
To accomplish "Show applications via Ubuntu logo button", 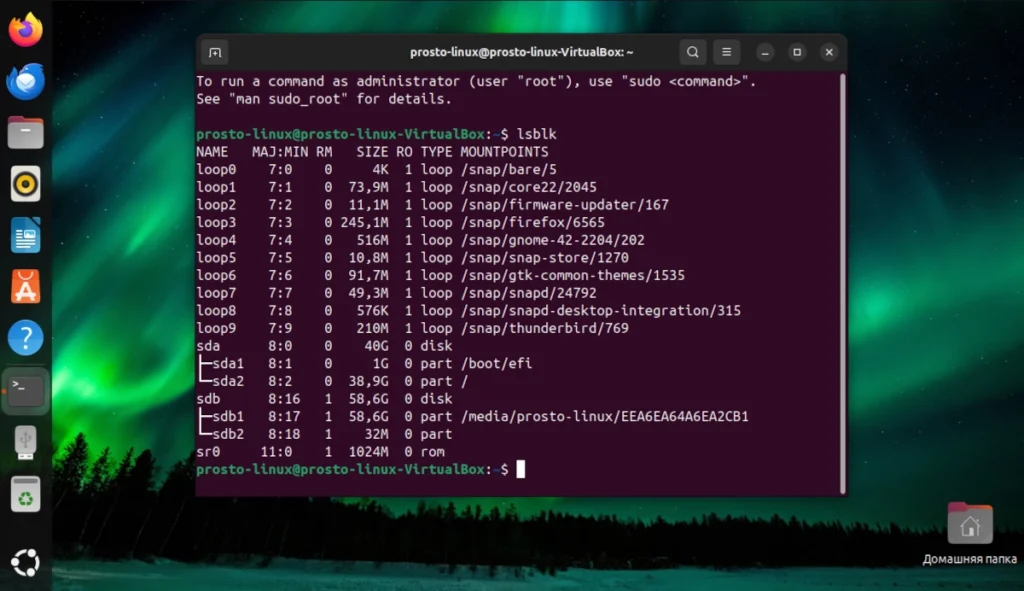I will (x=25, y=562).
